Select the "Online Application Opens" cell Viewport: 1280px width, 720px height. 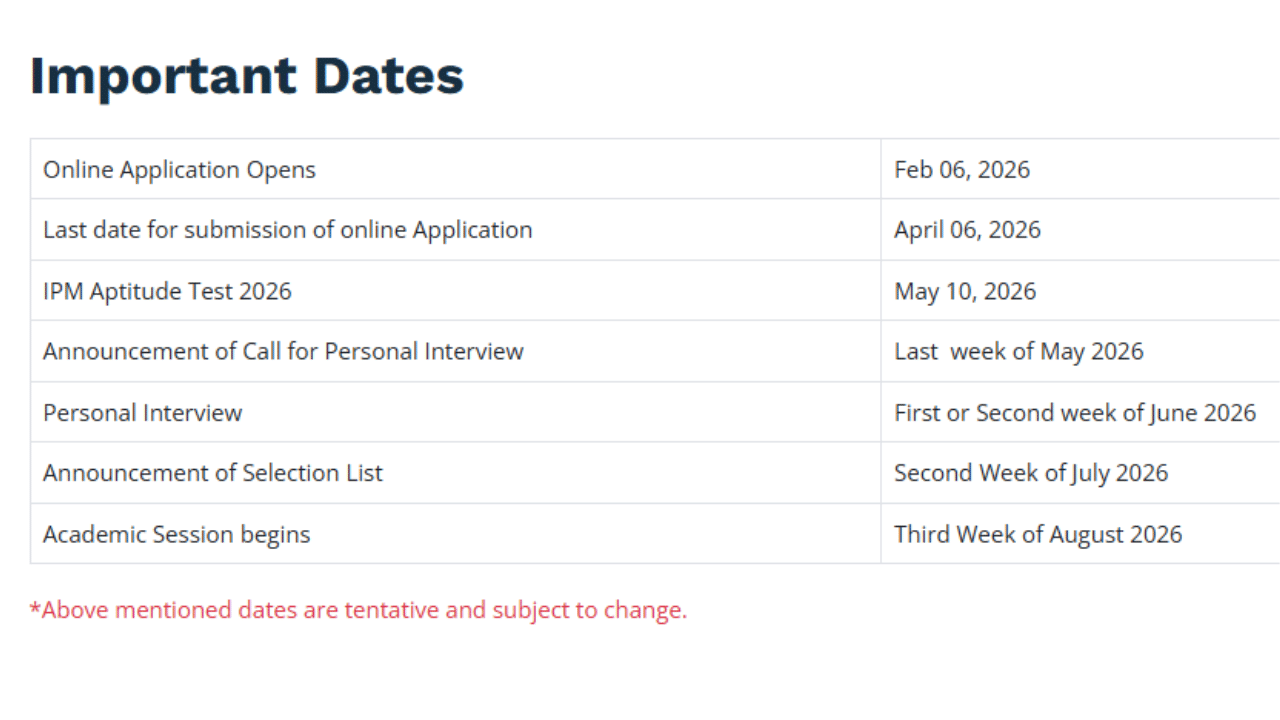coord(179,170)
